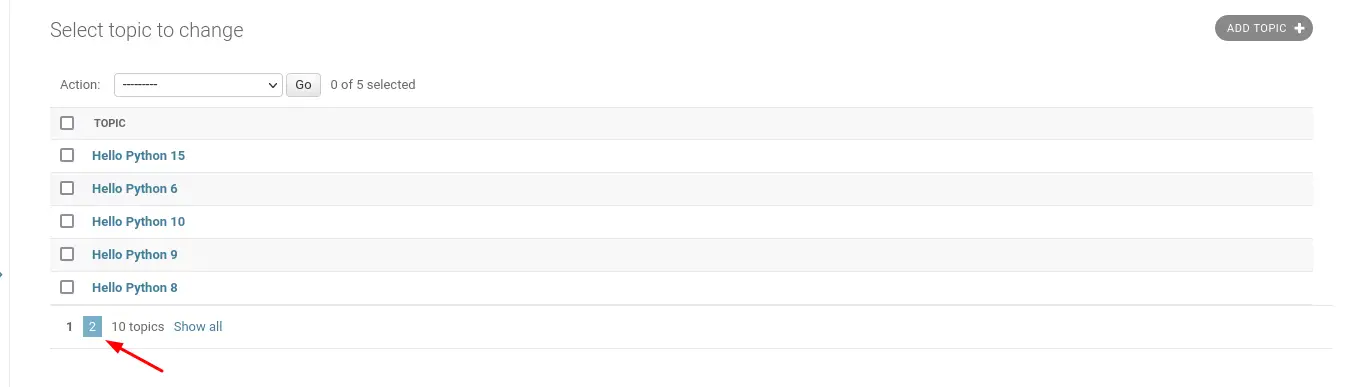Viewport: 1352px width, 387px height.
Task: Go to page 1 of topics
Action: point(69,327)
